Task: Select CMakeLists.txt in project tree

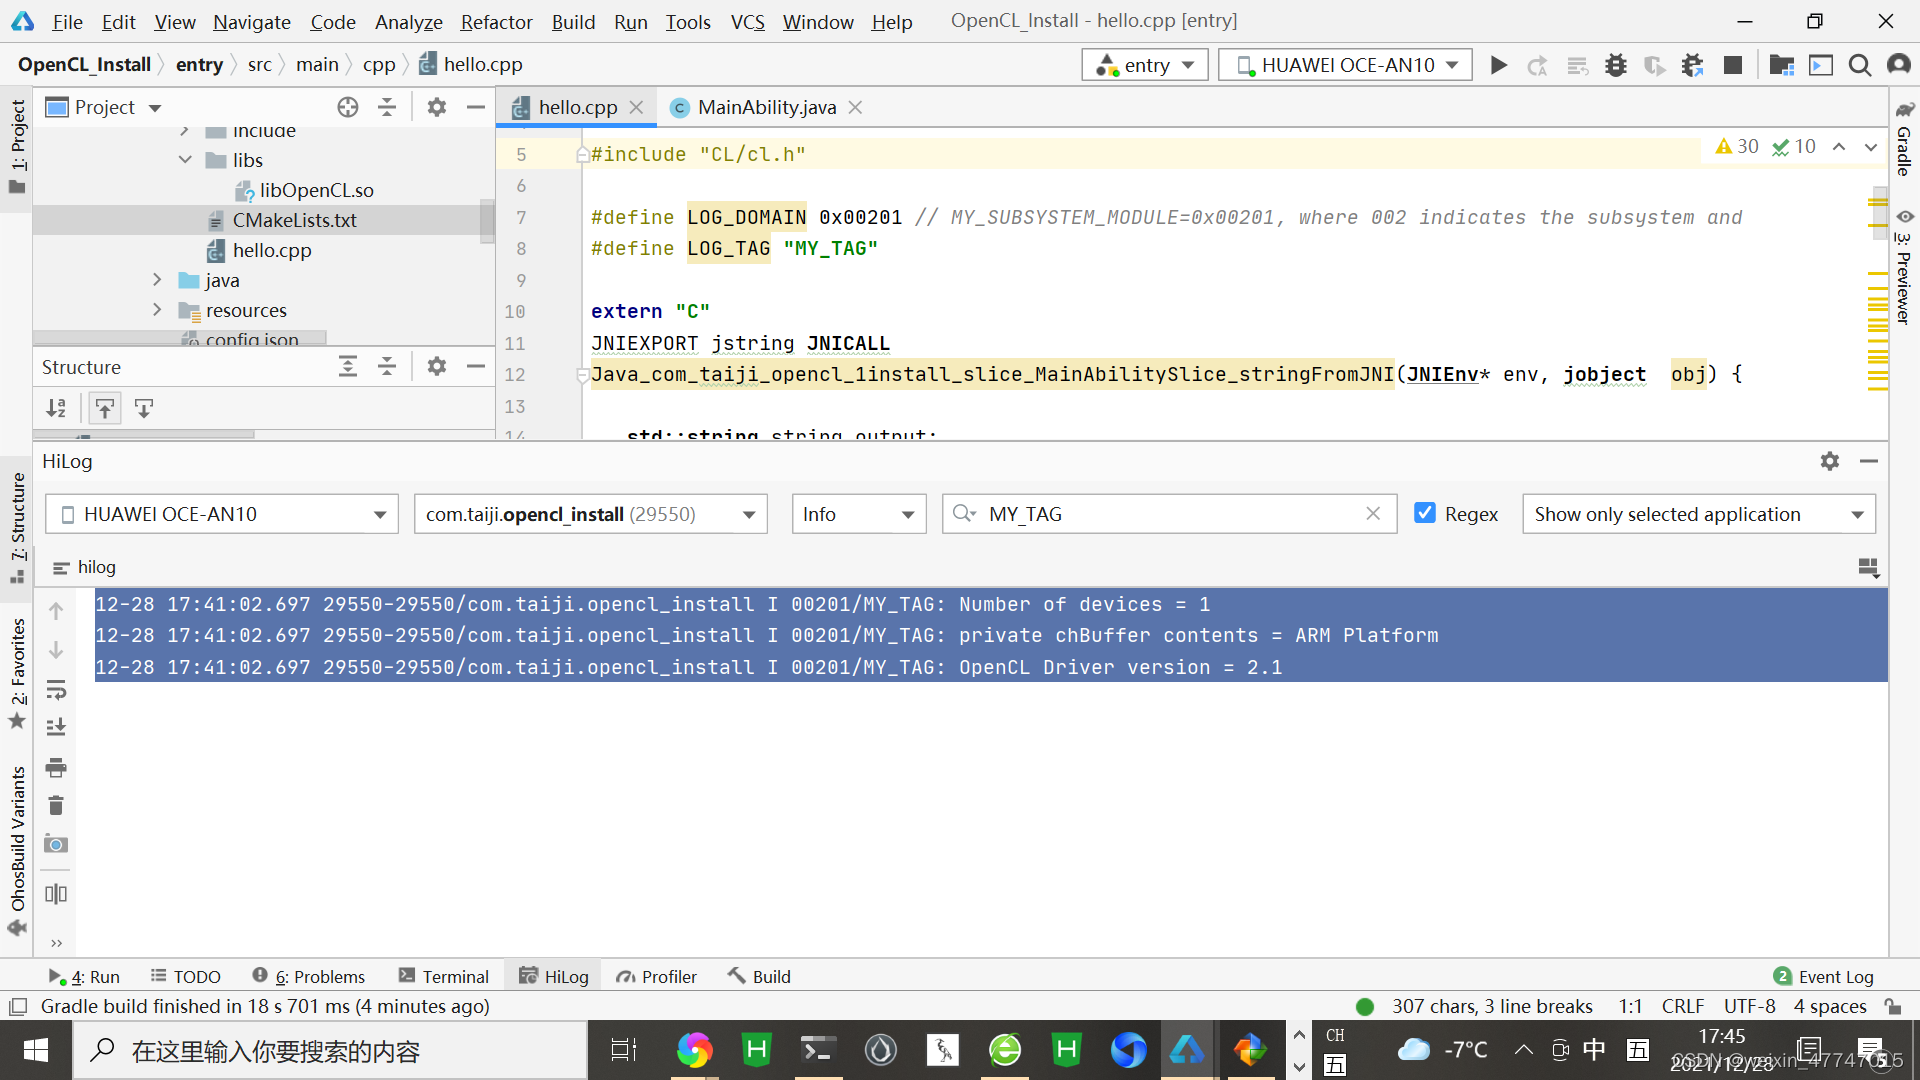Action: coord(294,220)
